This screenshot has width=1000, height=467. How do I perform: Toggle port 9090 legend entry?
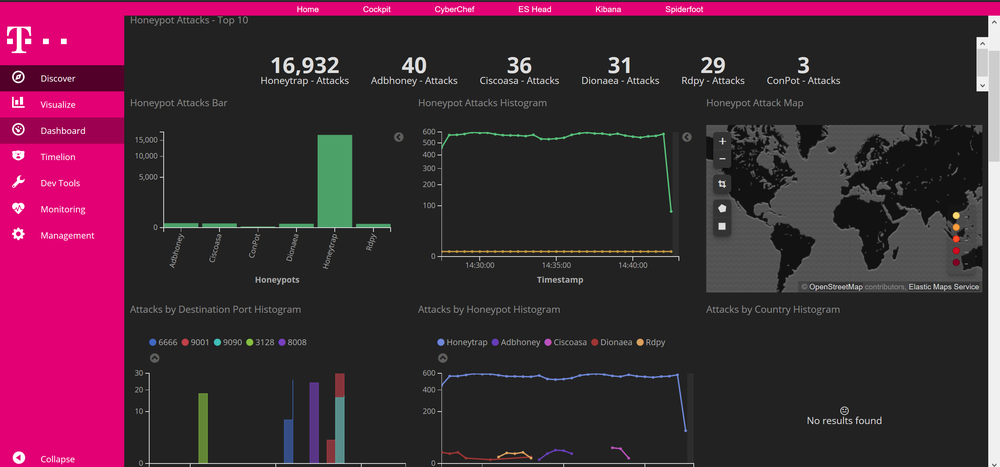tap(228, 342)
